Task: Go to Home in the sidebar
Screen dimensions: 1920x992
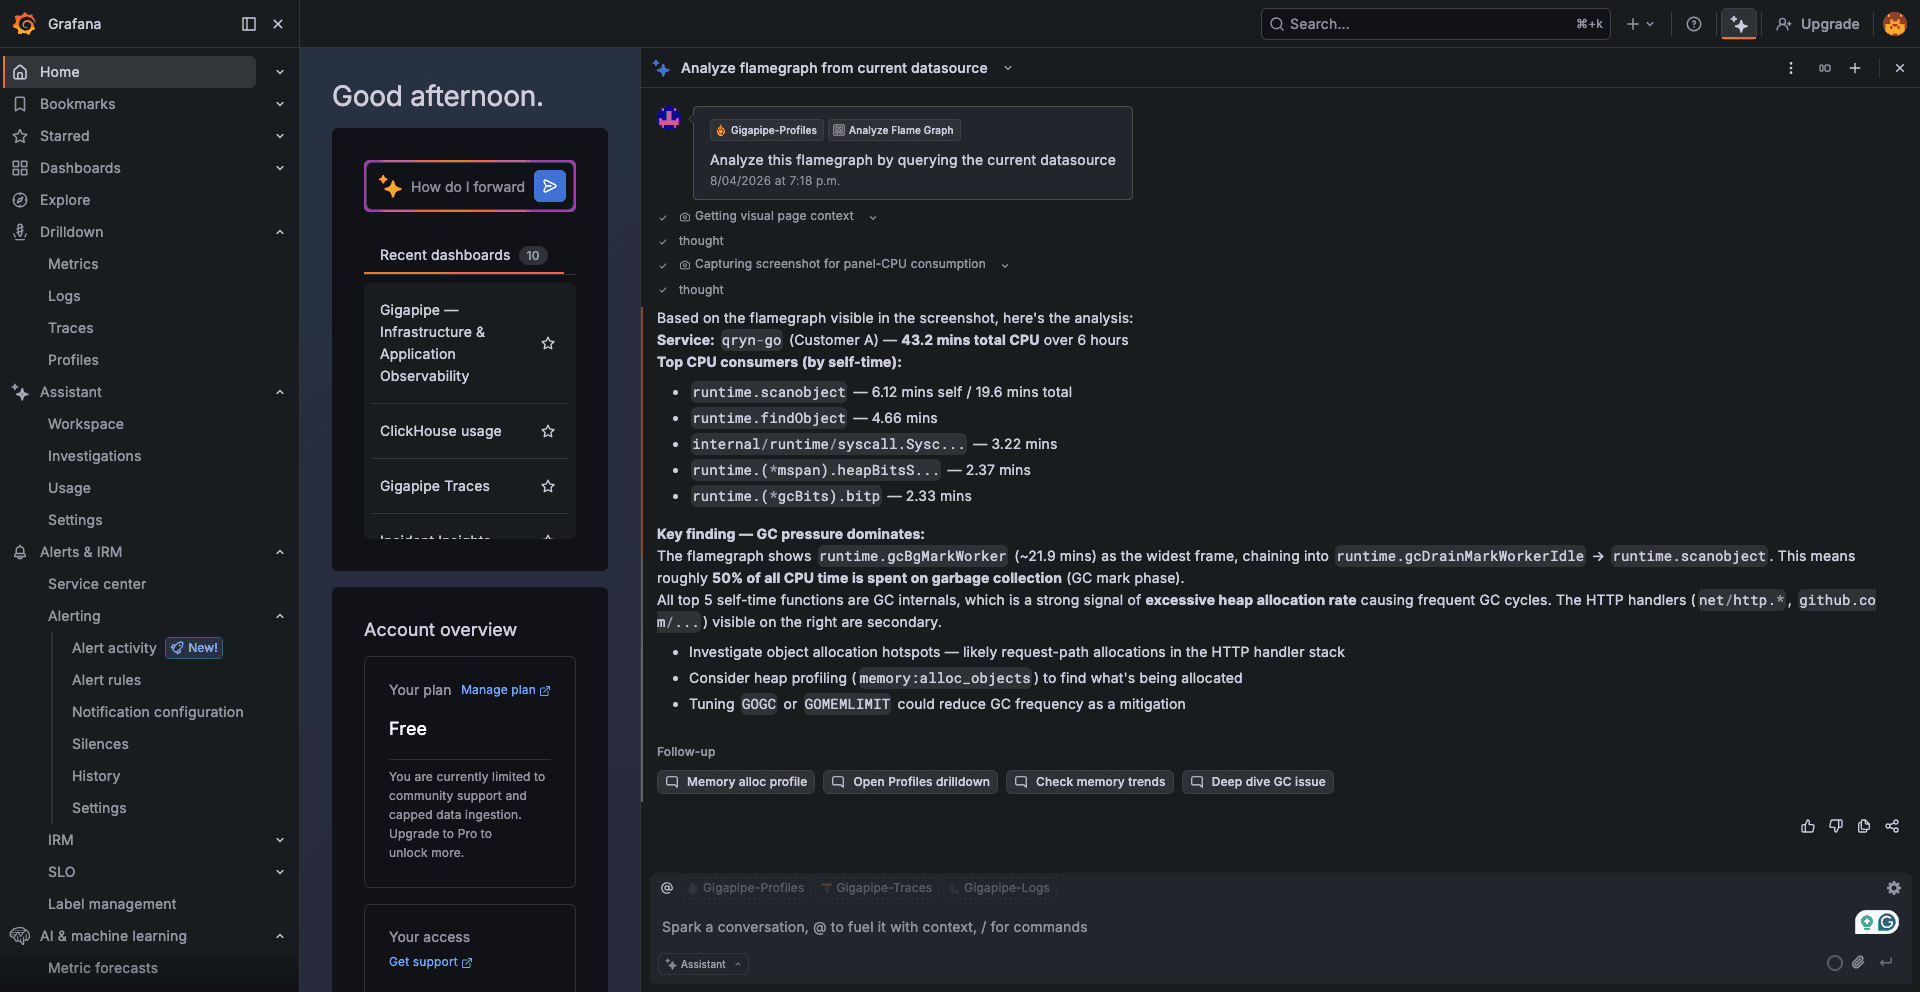Action: pos(130,72)
